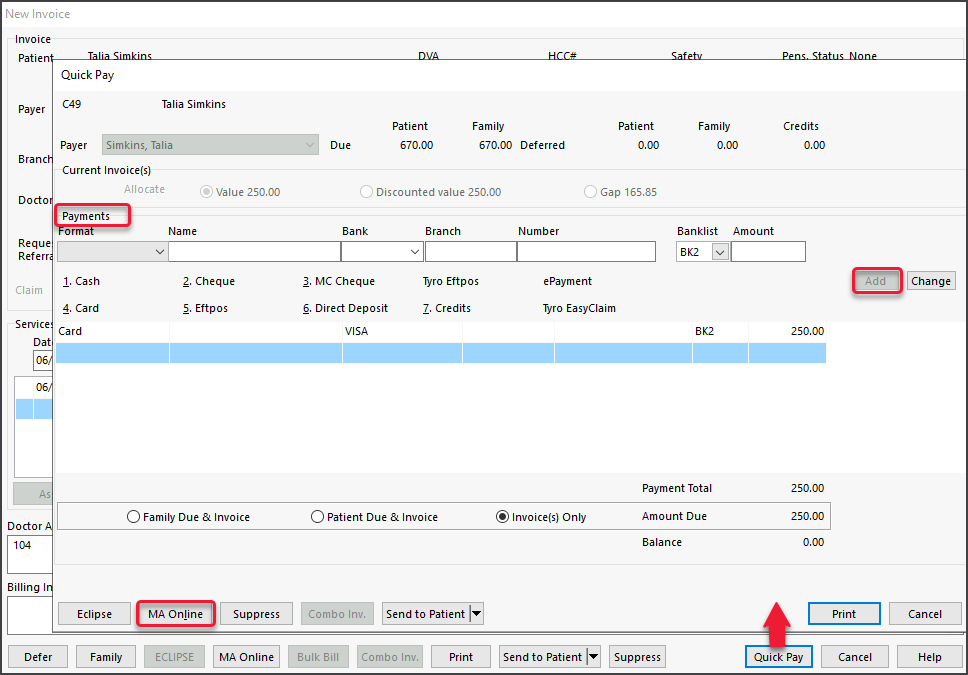Choose the ePayment payment type
Image resolution: width=968 pixels, height=675 pixels.
(x=567, y=281)
